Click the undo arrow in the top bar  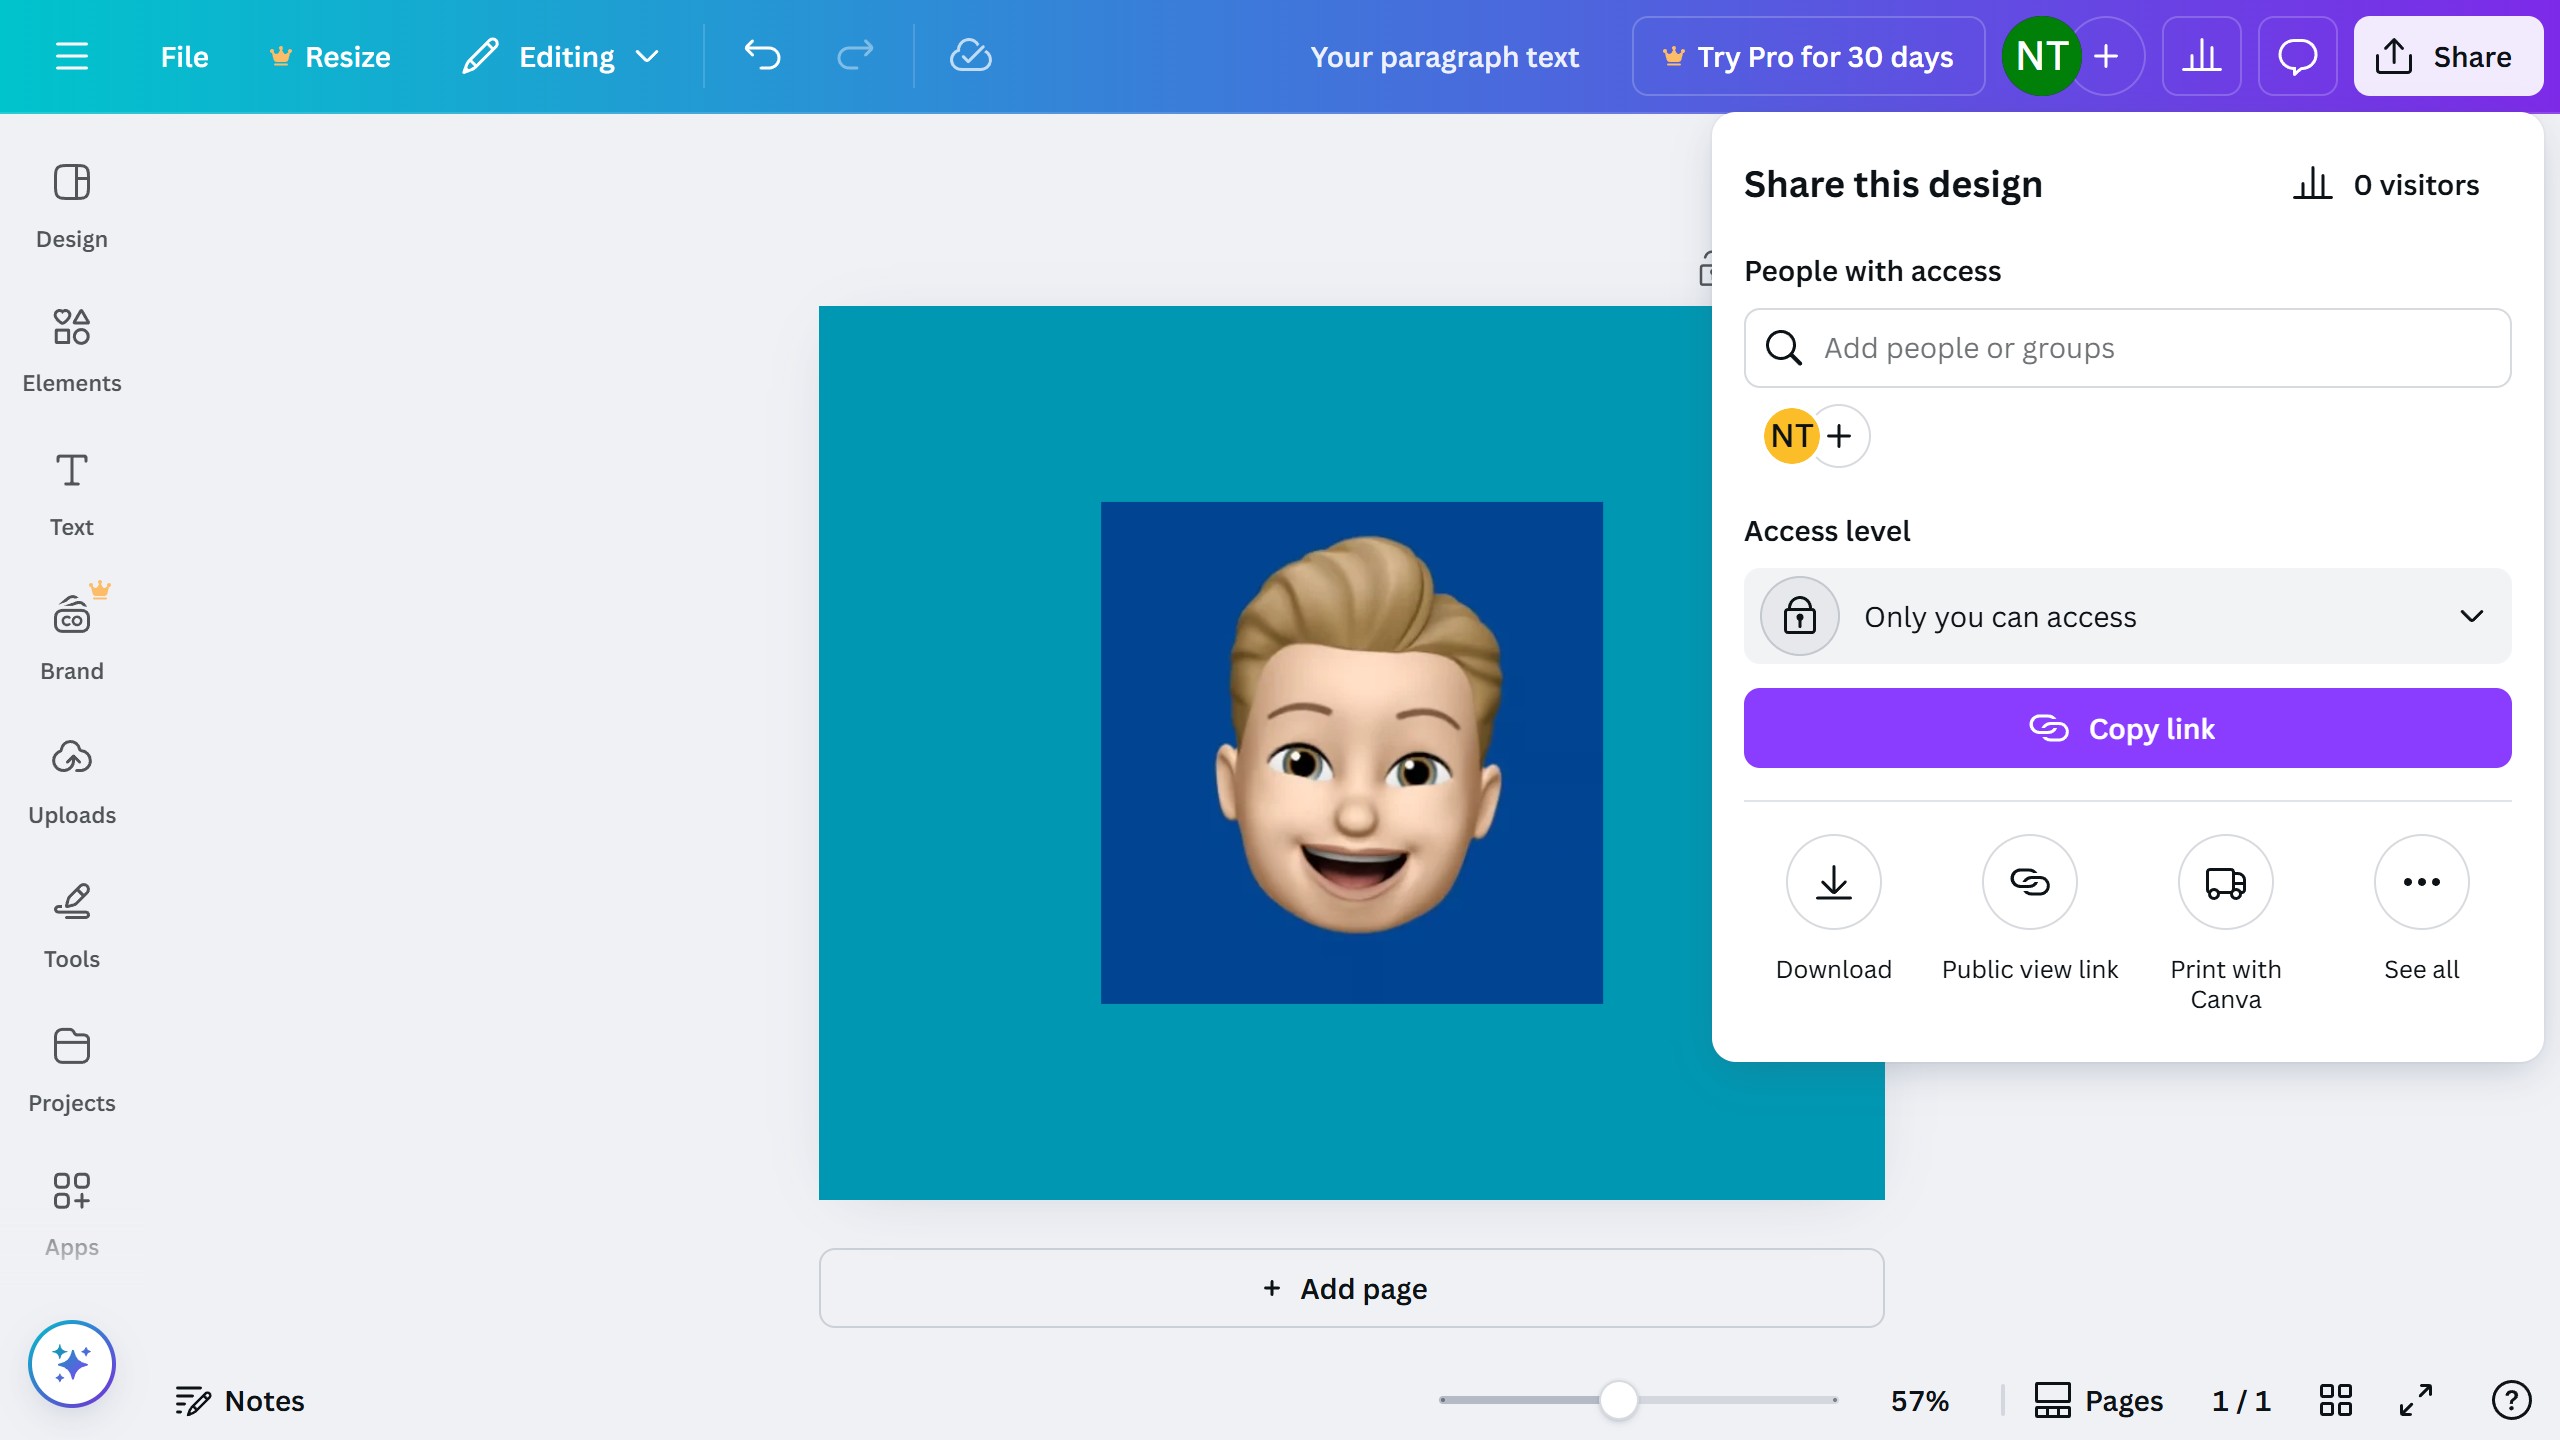tap(762, 56)
